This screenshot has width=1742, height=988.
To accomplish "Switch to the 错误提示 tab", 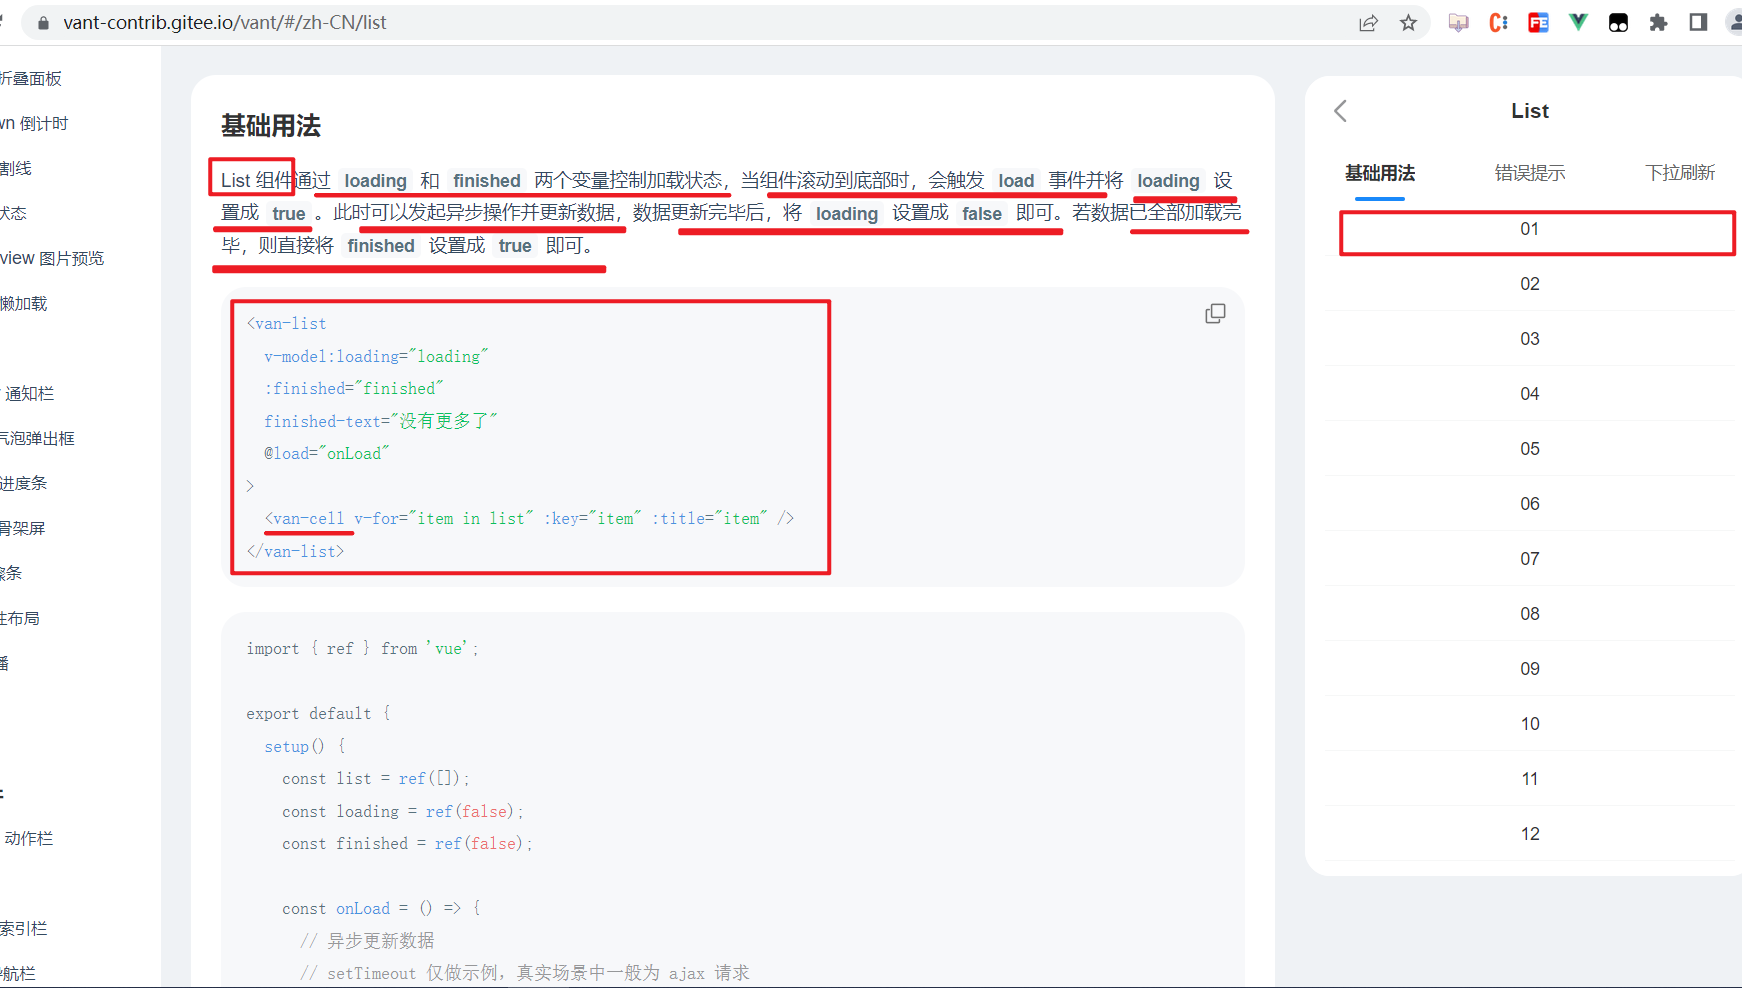I will pyautogui.click(x=1530, y=173).
